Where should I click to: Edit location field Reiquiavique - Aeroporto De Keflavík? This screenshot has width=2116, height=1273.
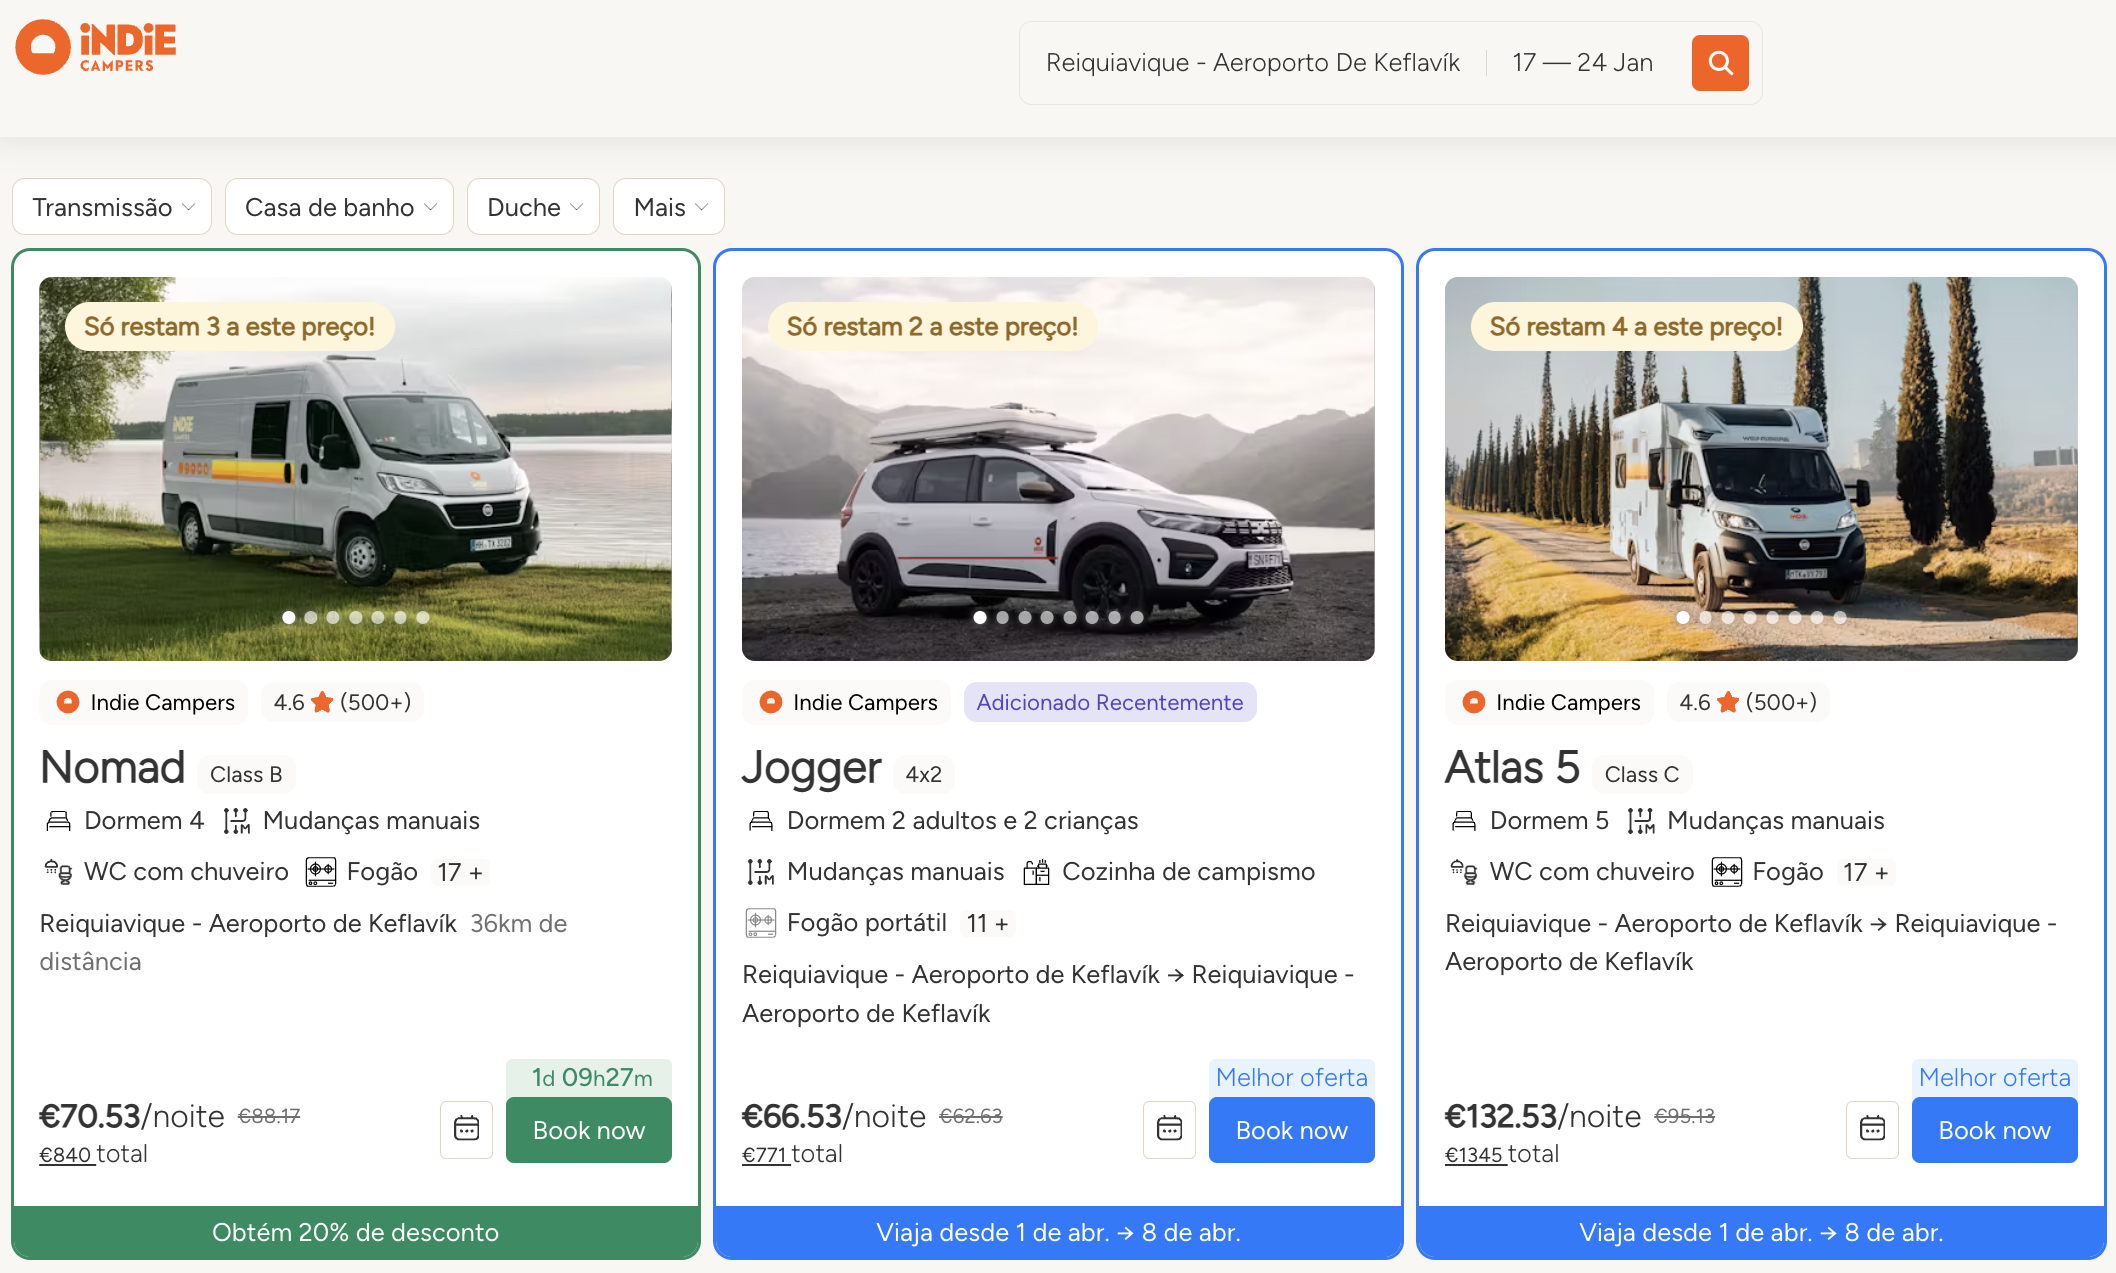1253,63
